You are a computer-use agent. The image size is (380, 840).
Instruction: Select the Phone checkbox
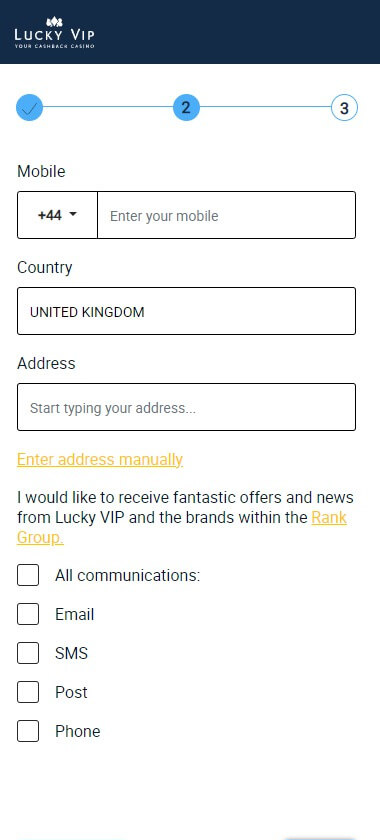(x=28, y=731)
